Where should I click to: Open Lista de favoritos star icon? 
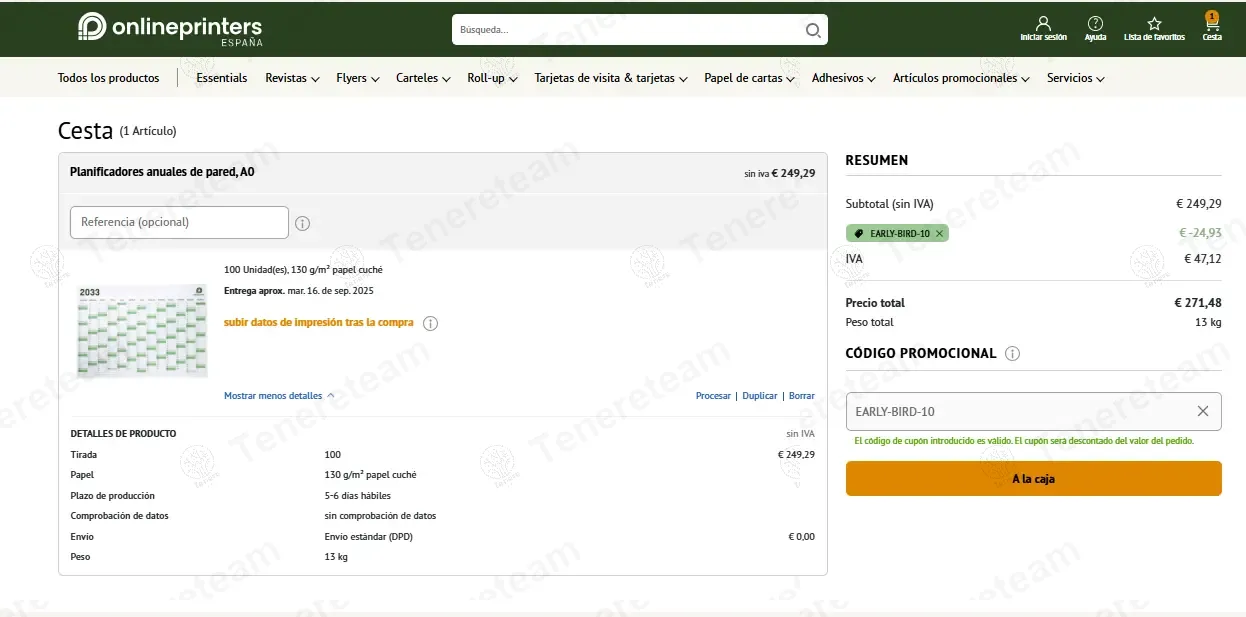(x=1154, y=28)
